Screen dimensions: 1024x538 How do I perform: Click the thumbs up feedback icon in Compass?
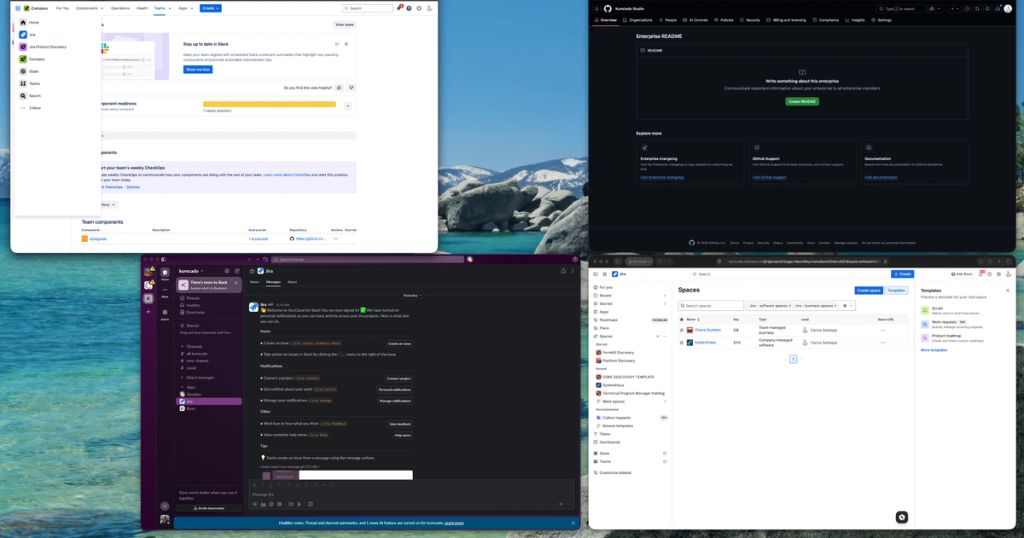(x=339, y=87)
